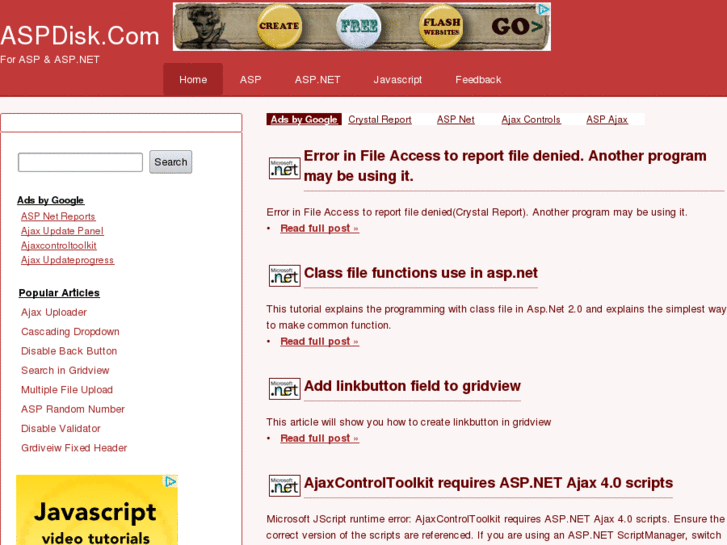Click the .net icon beside Add linkbutton post

(285, 389)
